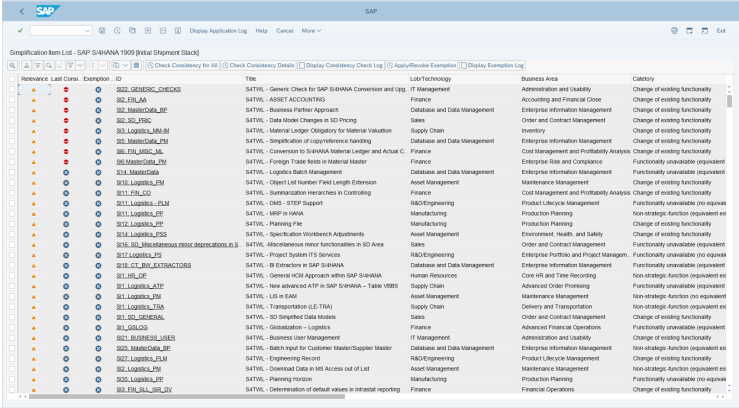Expand the command field dropdown arrow
Screen dimensions: 739x408
click(89, 31)
